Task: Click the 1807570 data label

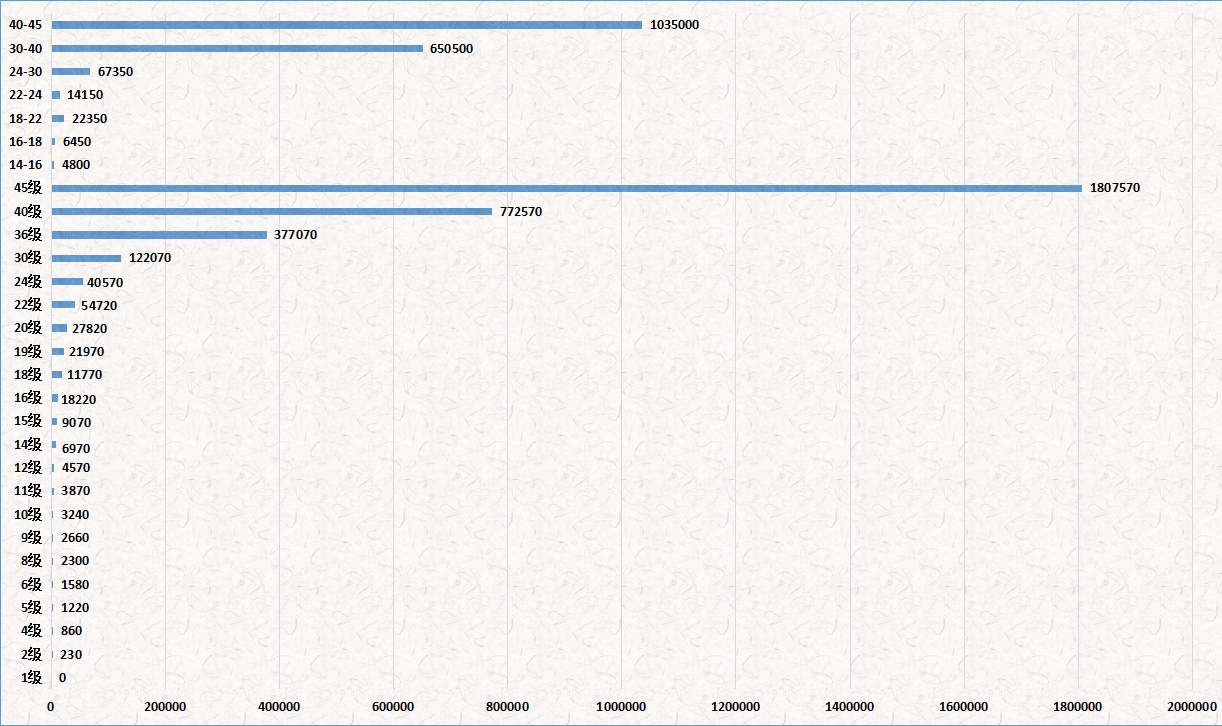Action: [x=1115, y=188]
